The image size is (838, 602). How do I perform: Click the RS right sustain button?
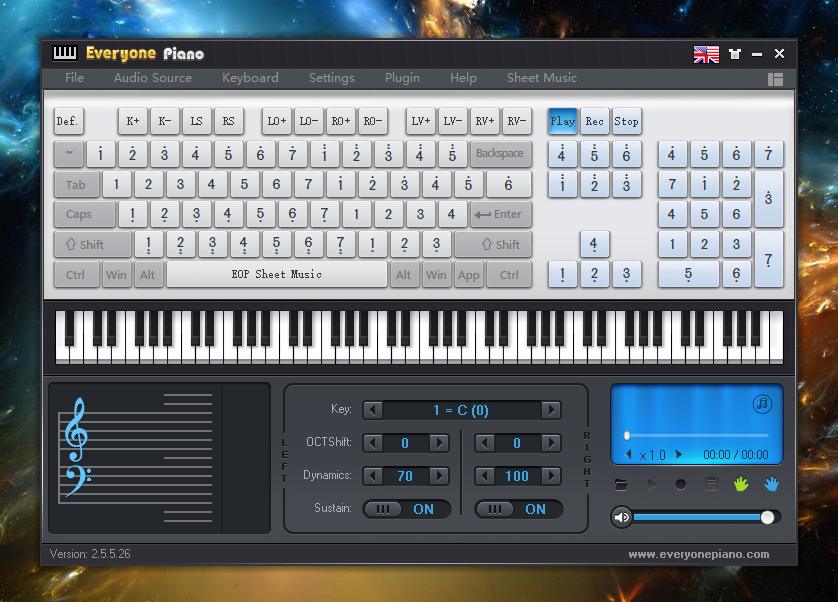[229, 121]
